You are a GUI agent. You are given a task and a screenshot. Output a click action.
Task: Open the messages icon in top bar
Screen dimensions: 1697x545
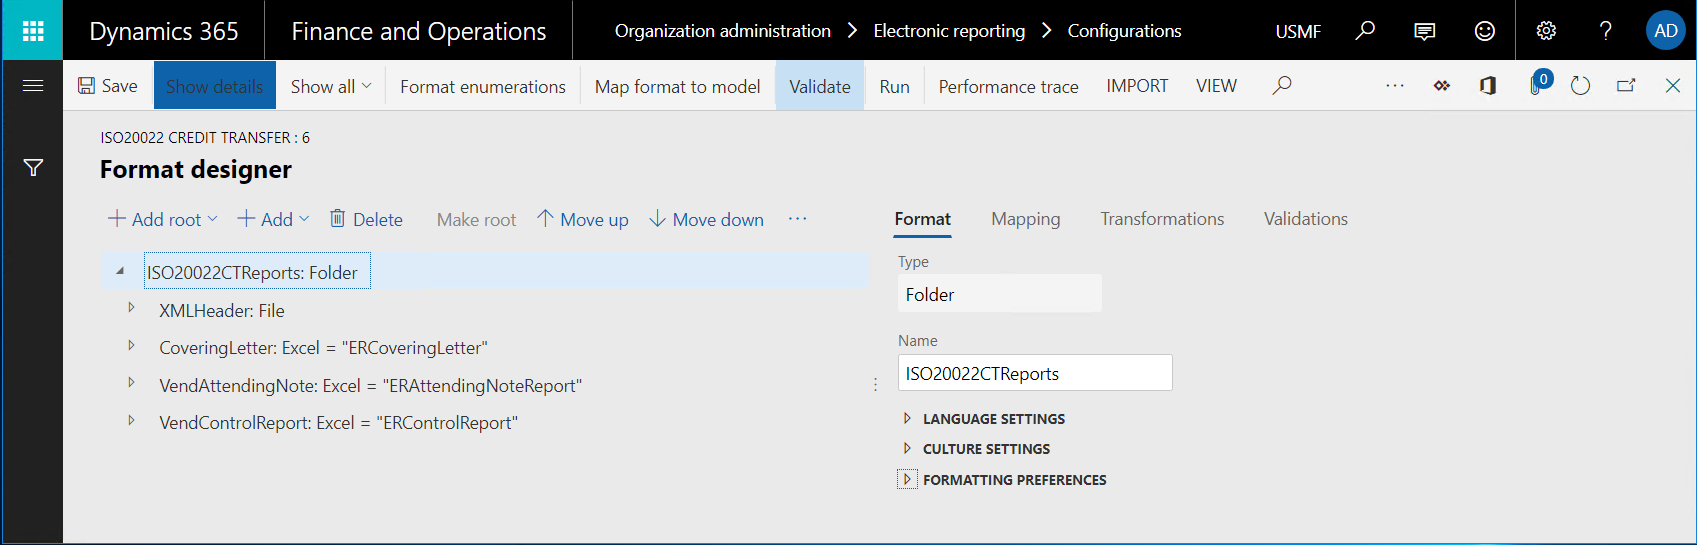pyautogui.click(x=1425, y=31)
